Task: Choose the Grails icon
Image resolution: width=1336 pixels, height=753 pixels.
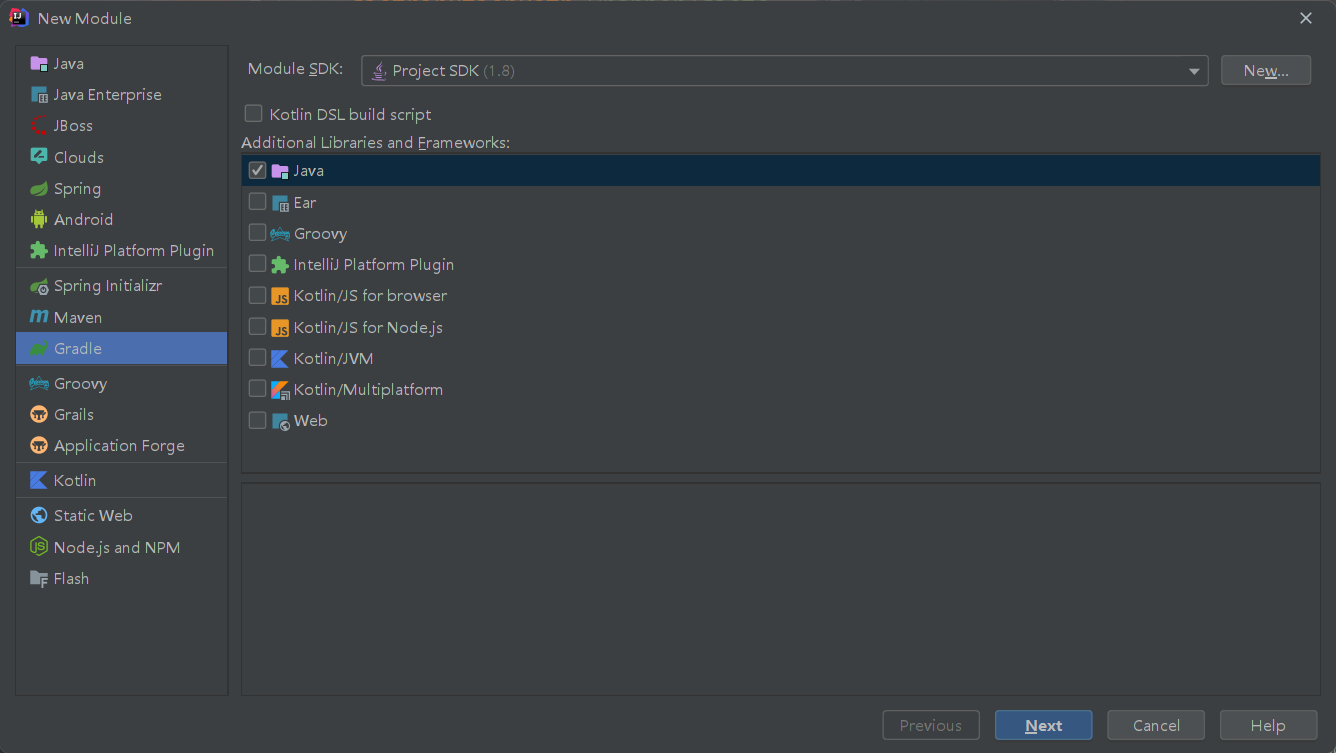Action: point(39,414)
